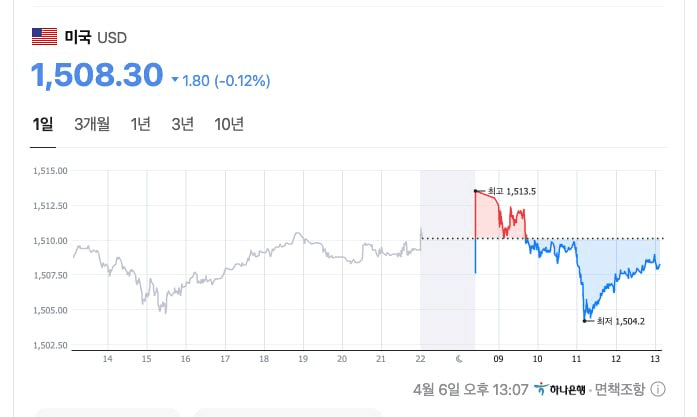Viewport: 697px width, 417px height.
Task: Click the 1,508.30 exchange rate value
Action: tap(96, 75)
